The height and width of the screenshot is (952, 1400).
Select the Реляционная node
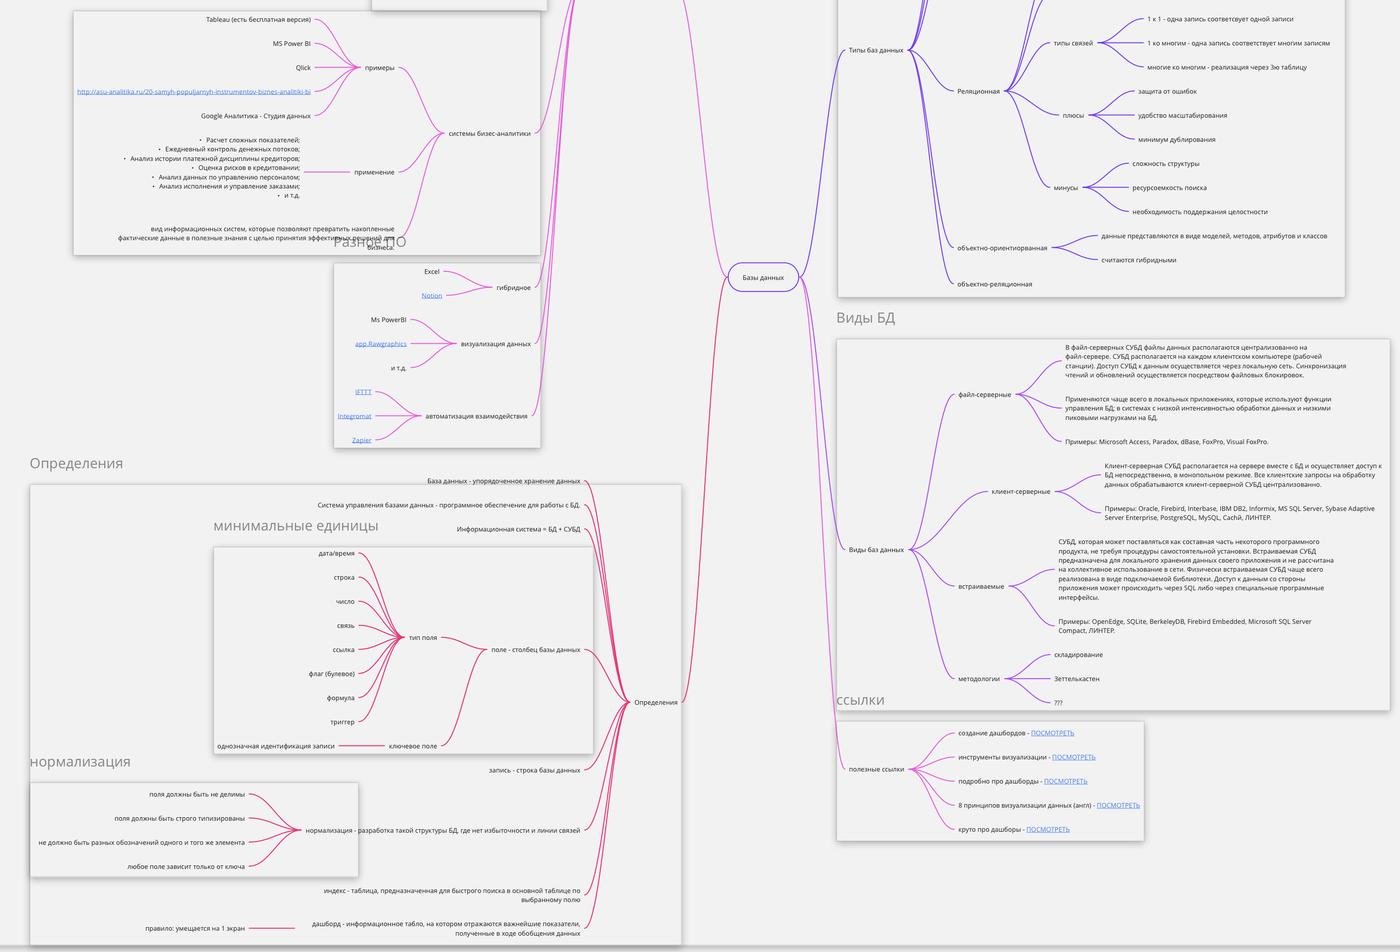[x=978, y=92]
